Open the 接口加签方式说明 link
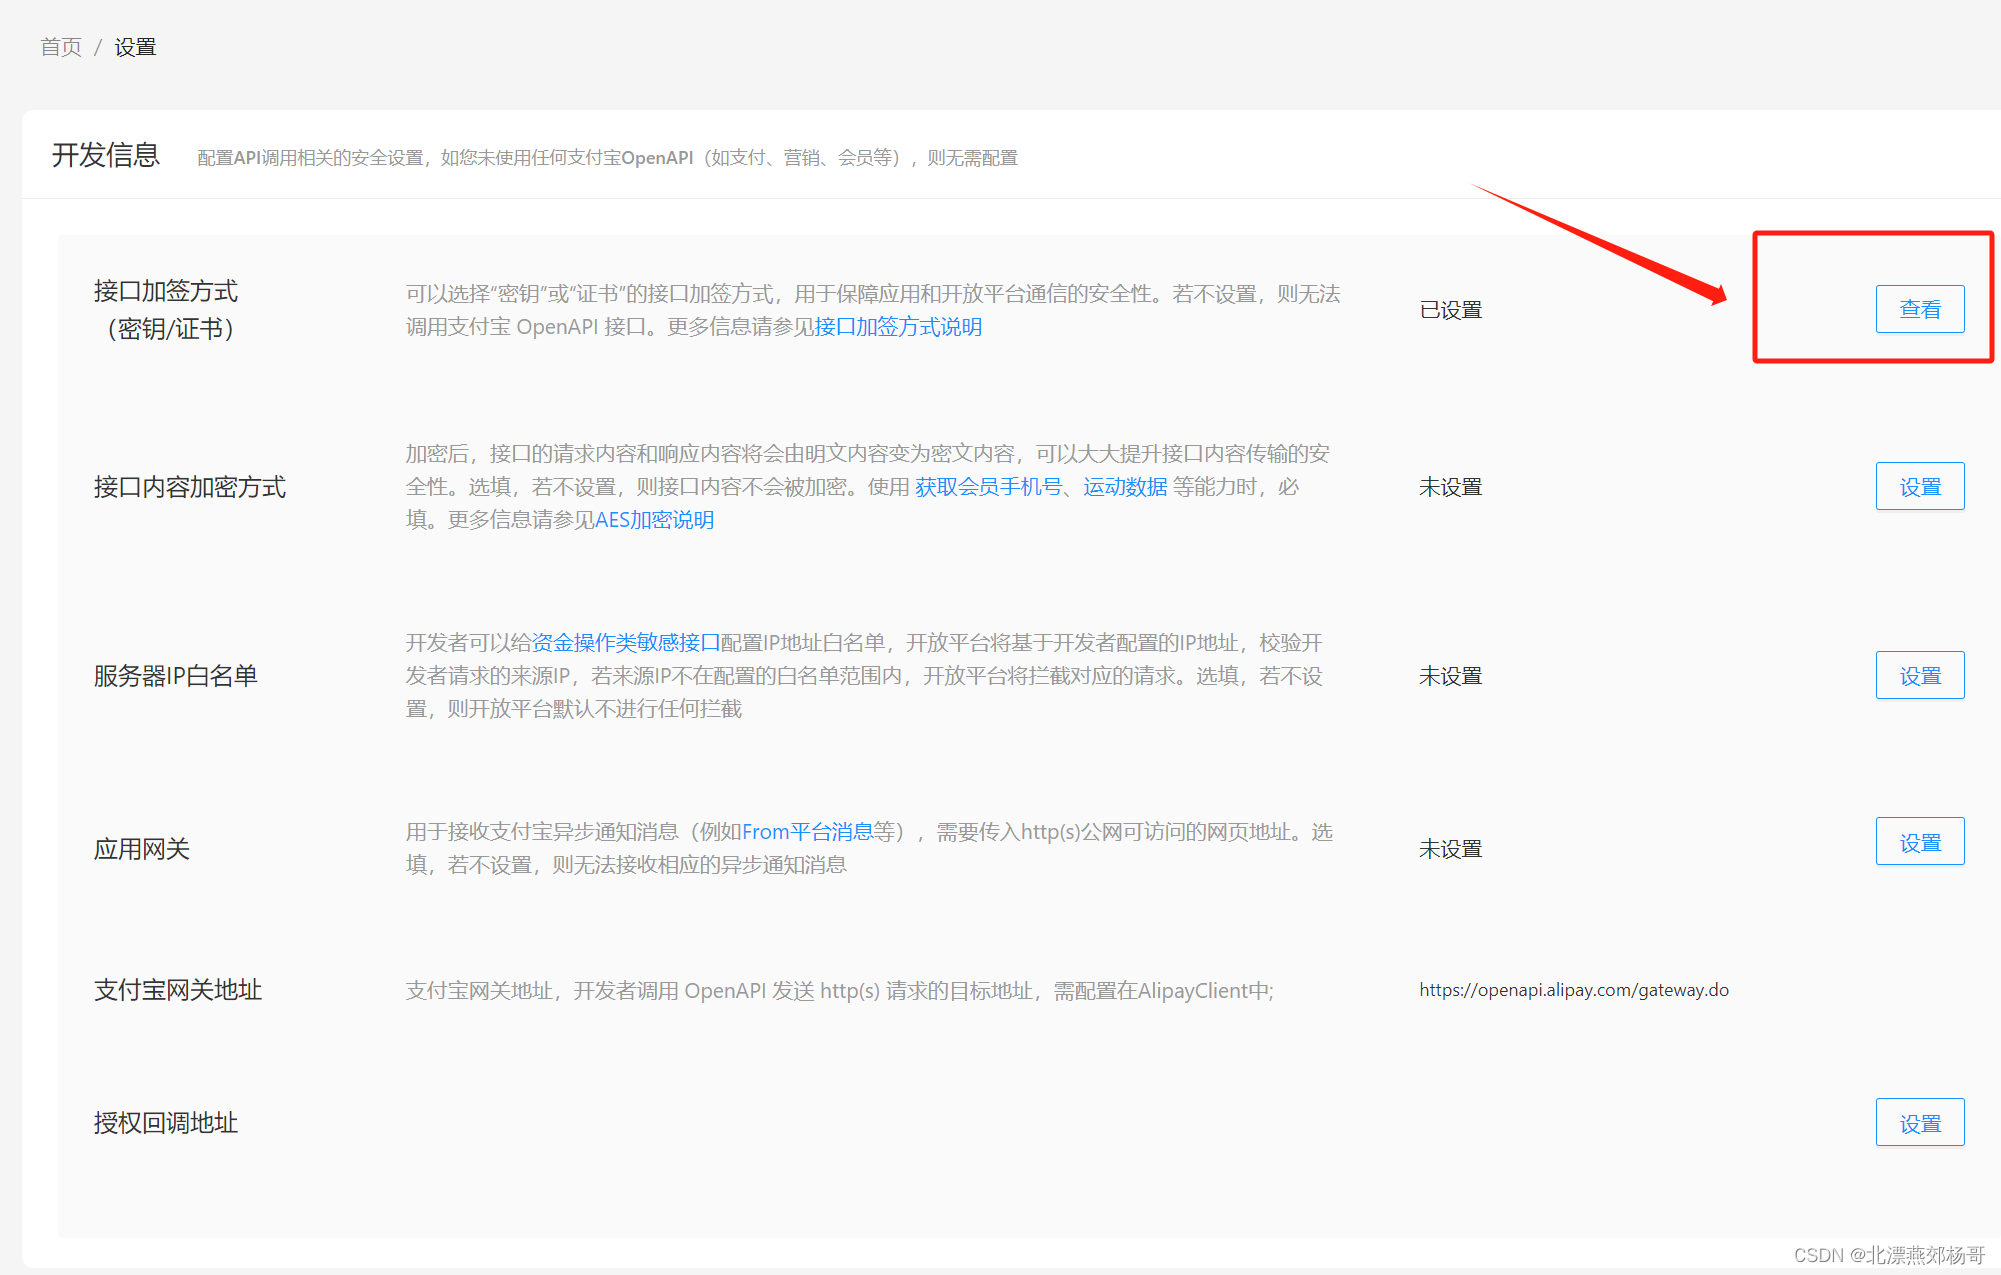 898,327
